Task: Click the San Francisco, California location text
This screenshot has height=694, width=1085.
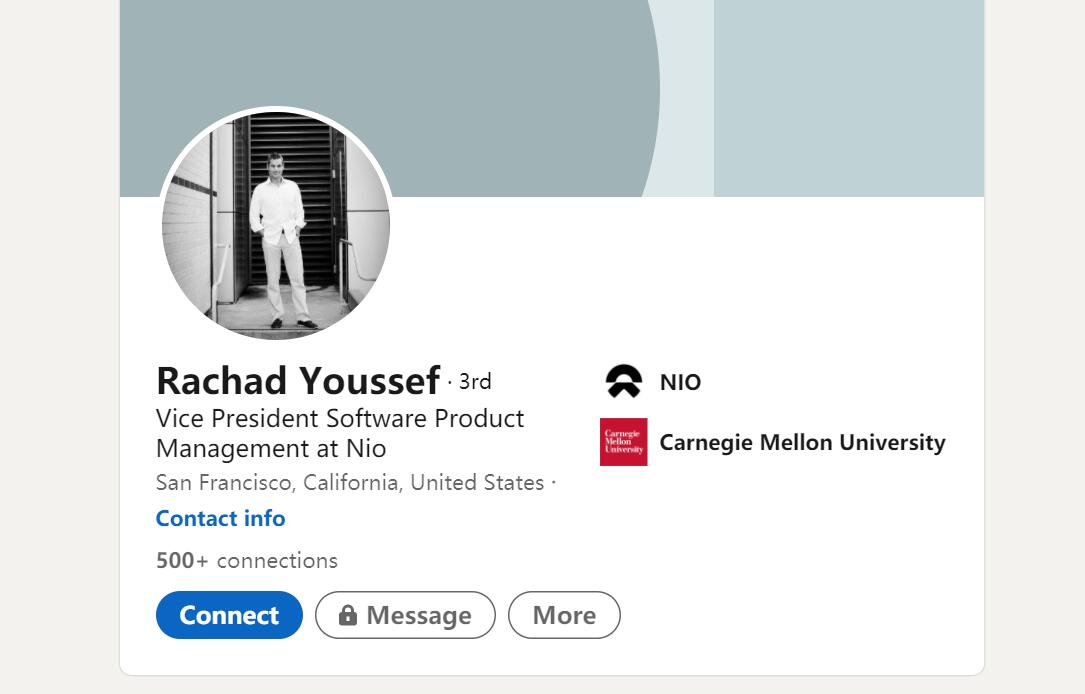Action: pos(350,482)
